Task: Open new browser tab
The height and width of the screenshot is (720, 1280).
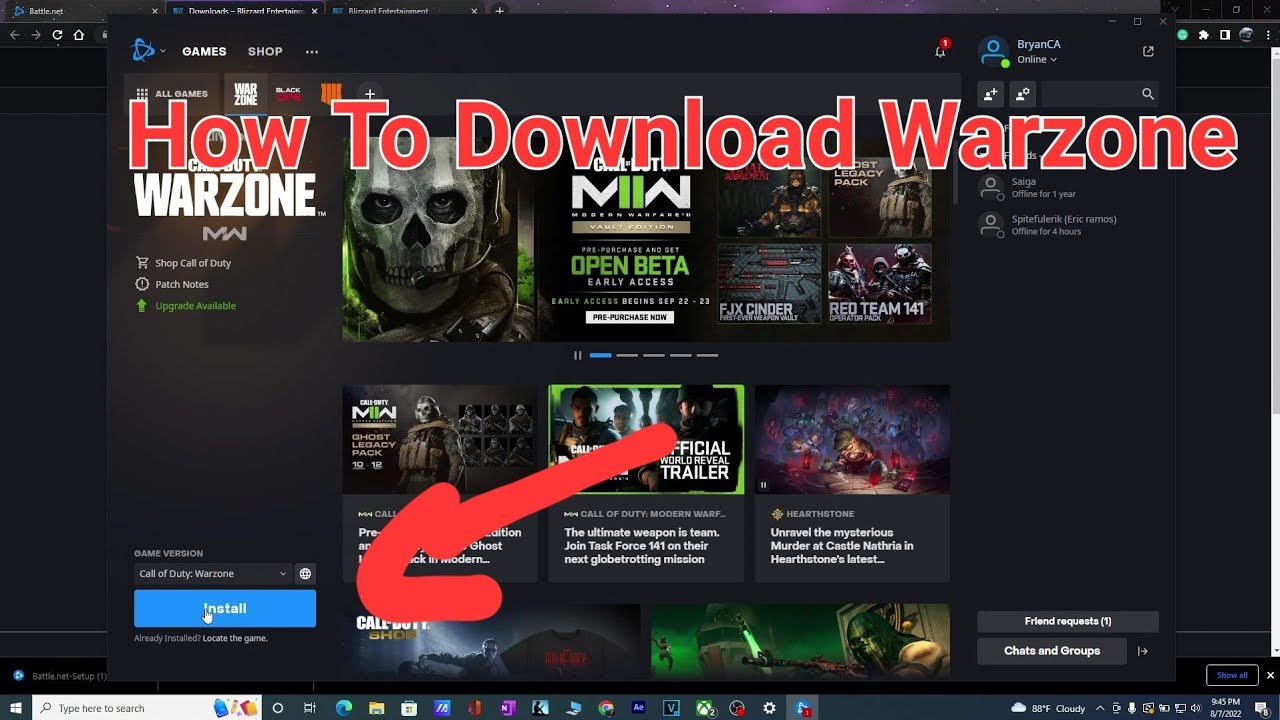Action: click(x=500, y=11)
